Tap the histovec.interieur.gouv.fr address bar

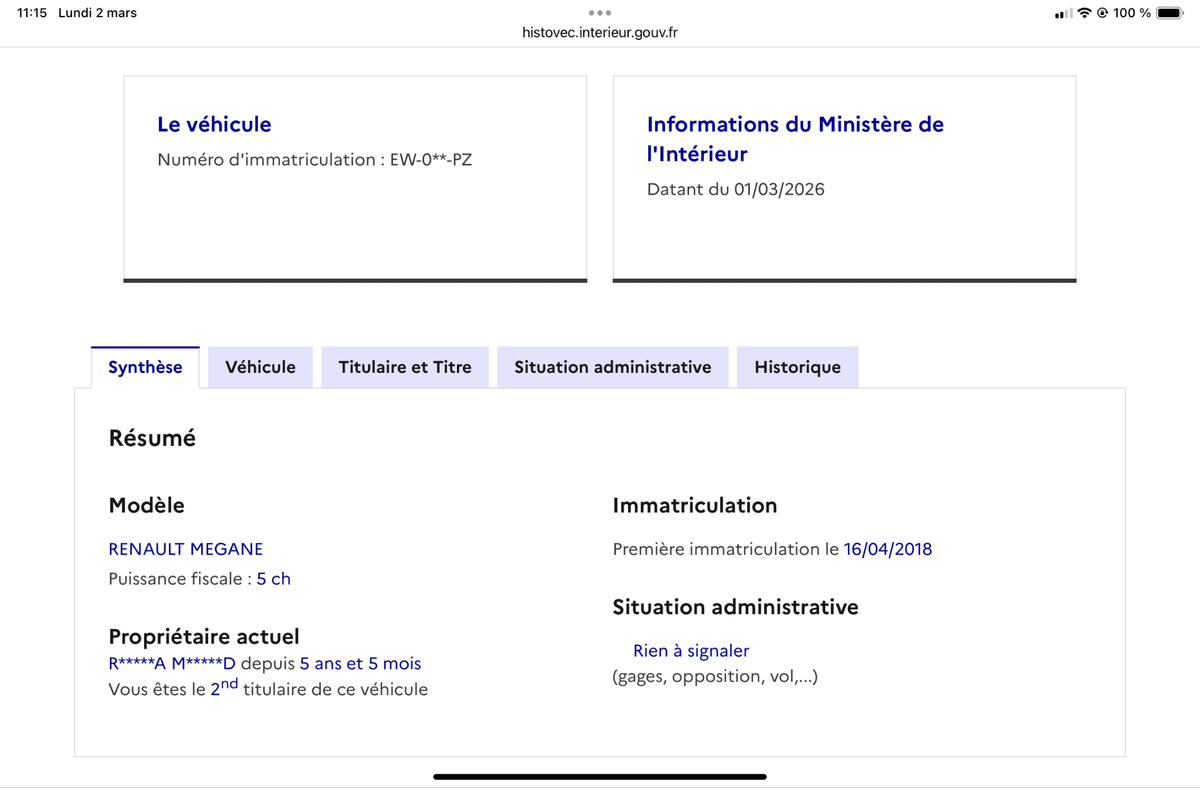pyautogui.click(x=600, y=32)
